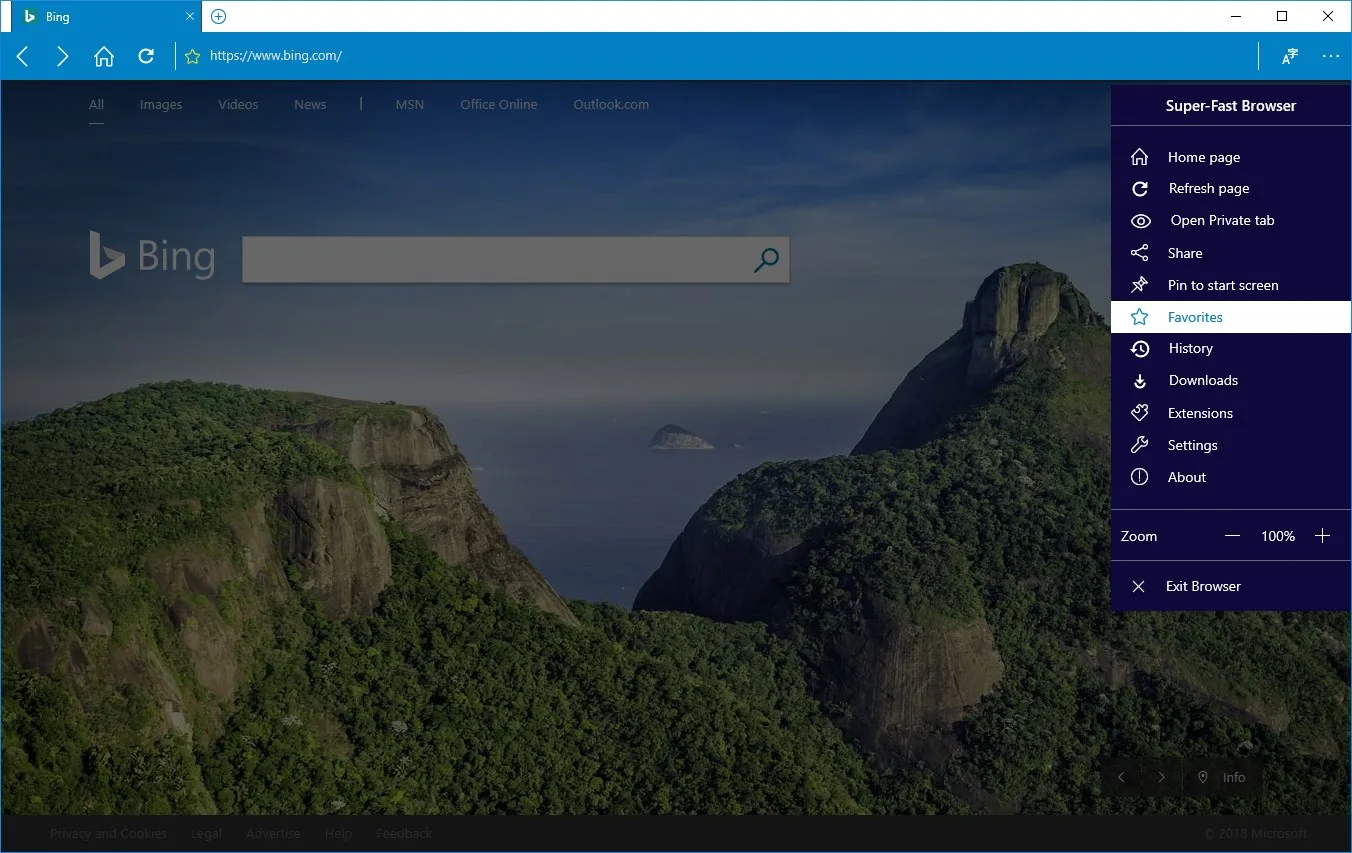
Task: Choose Refresh page from the menu
Action: click(1231, 188)
